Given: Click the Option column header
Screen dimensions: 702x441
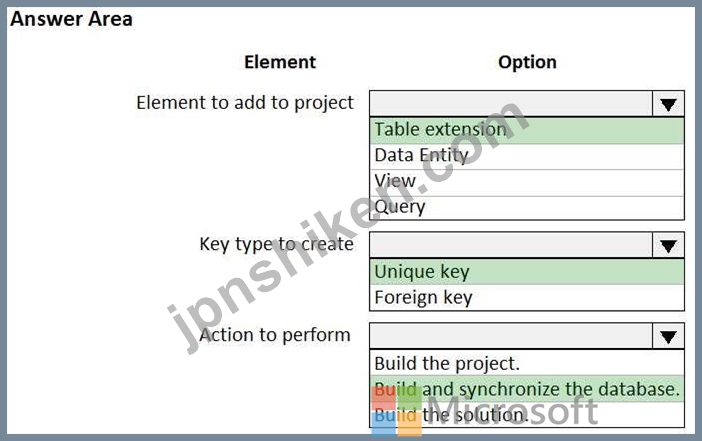Looking at the screenshot, I should coord(527,62).
